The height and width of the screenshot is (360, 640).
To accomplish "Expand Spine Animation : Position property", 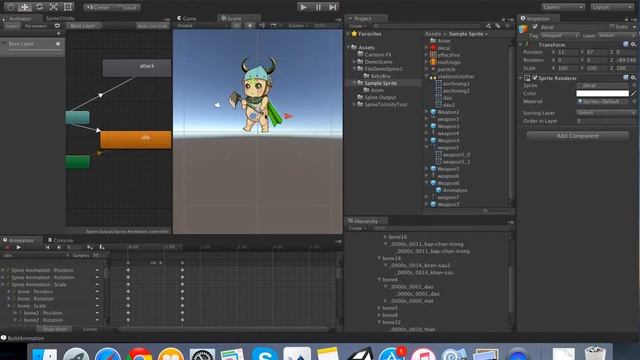I will 3,270.
